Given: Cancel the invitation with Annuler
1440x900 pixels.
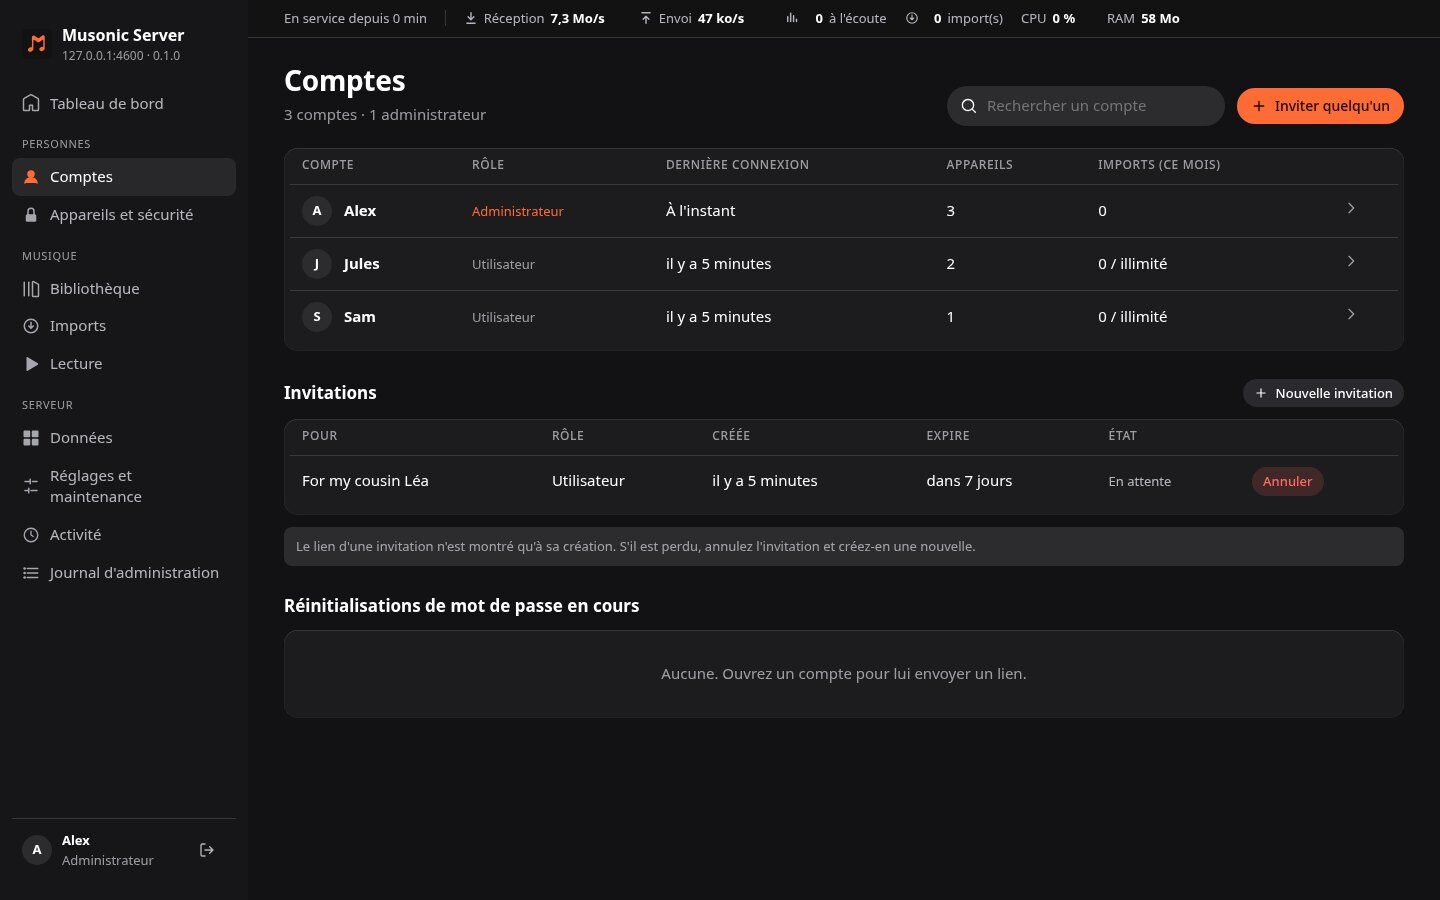Looking at the screenshot, I should click(1287, 482).
